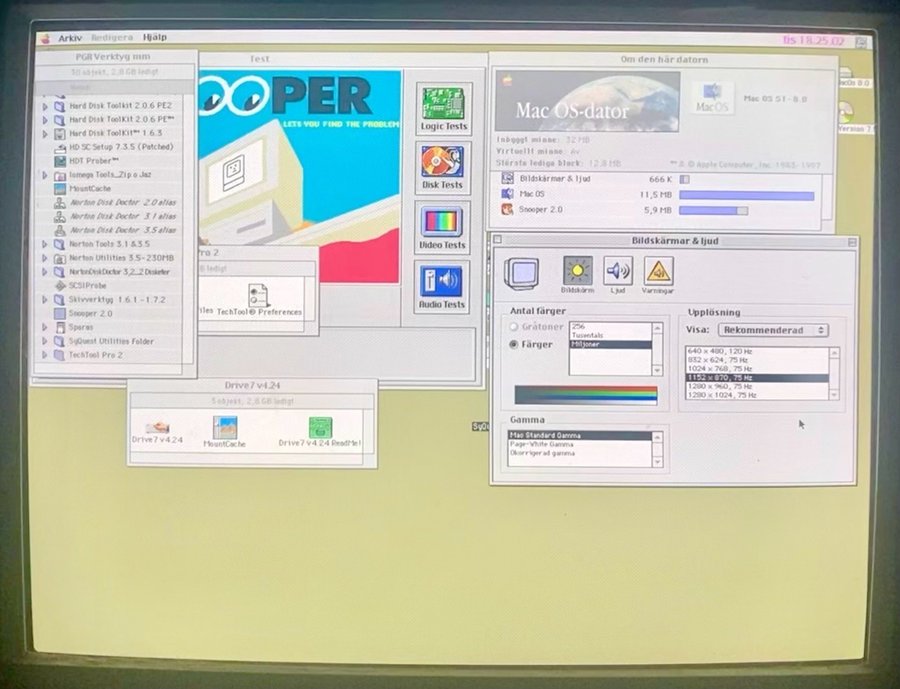Open Snooper's Logic Tests

click(x=444, y=109)
